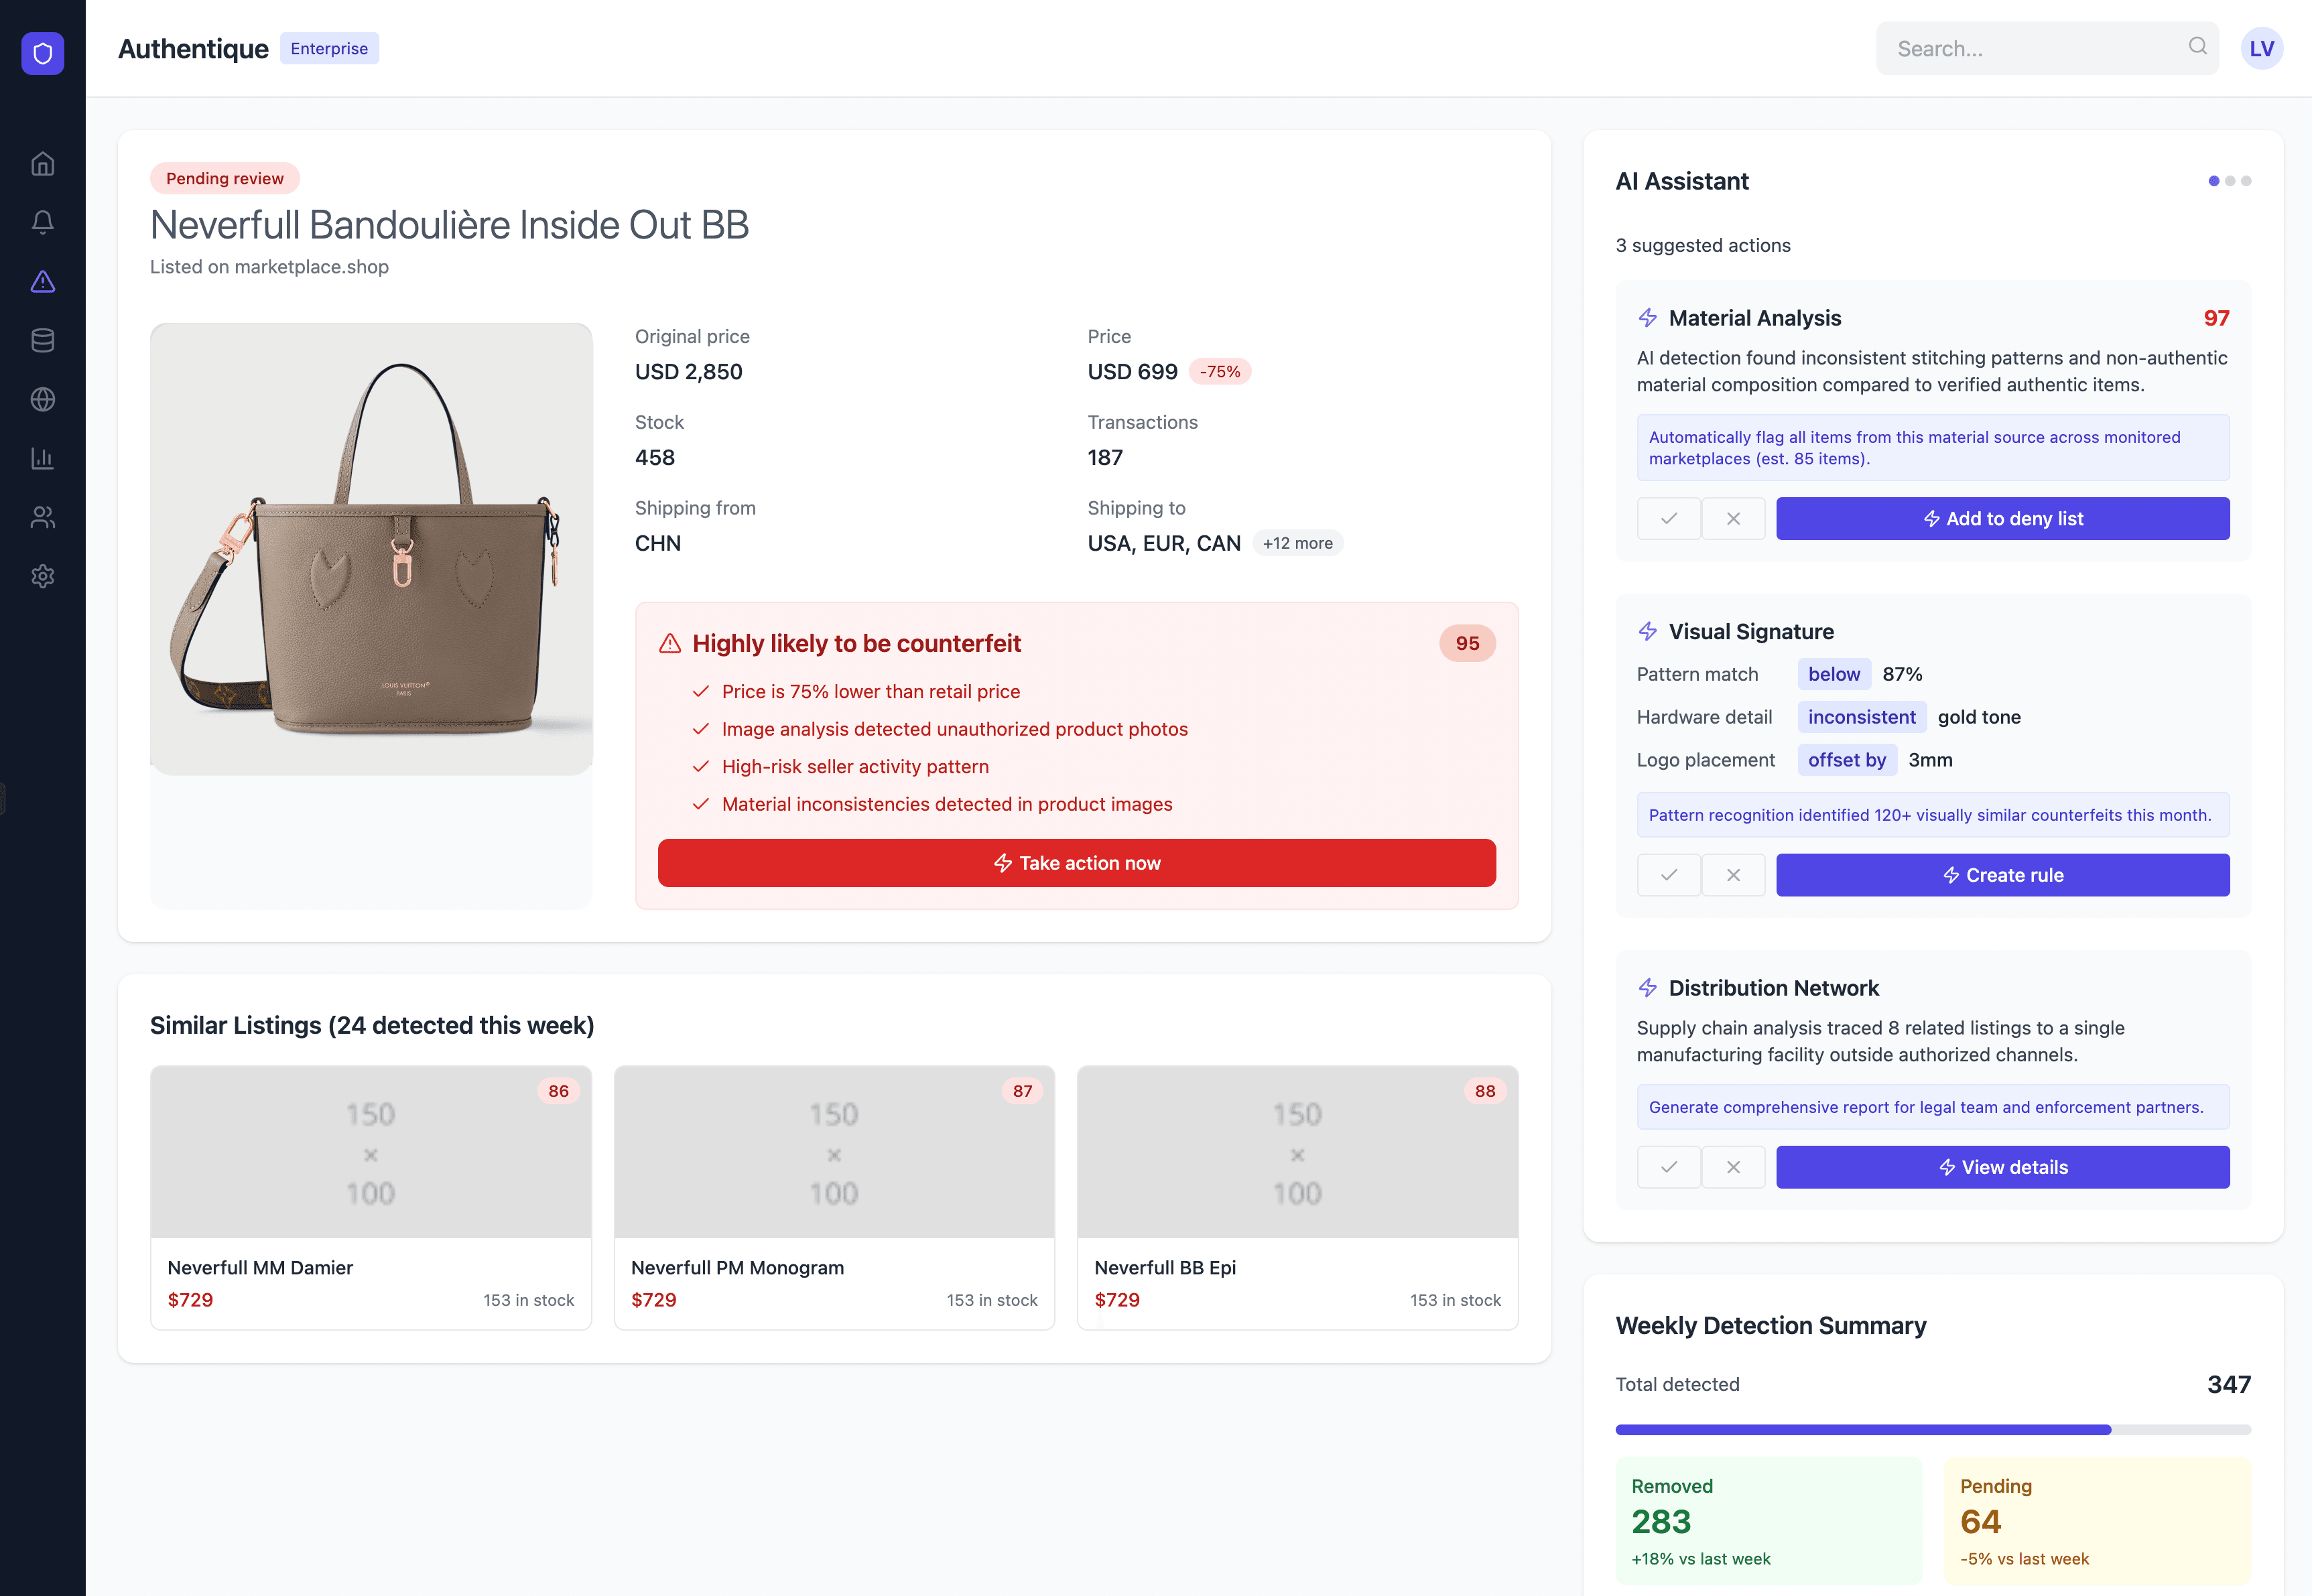Click the Visual Signature lightning icon
Screen dimensions: 2312x1596
point(1648,631)
